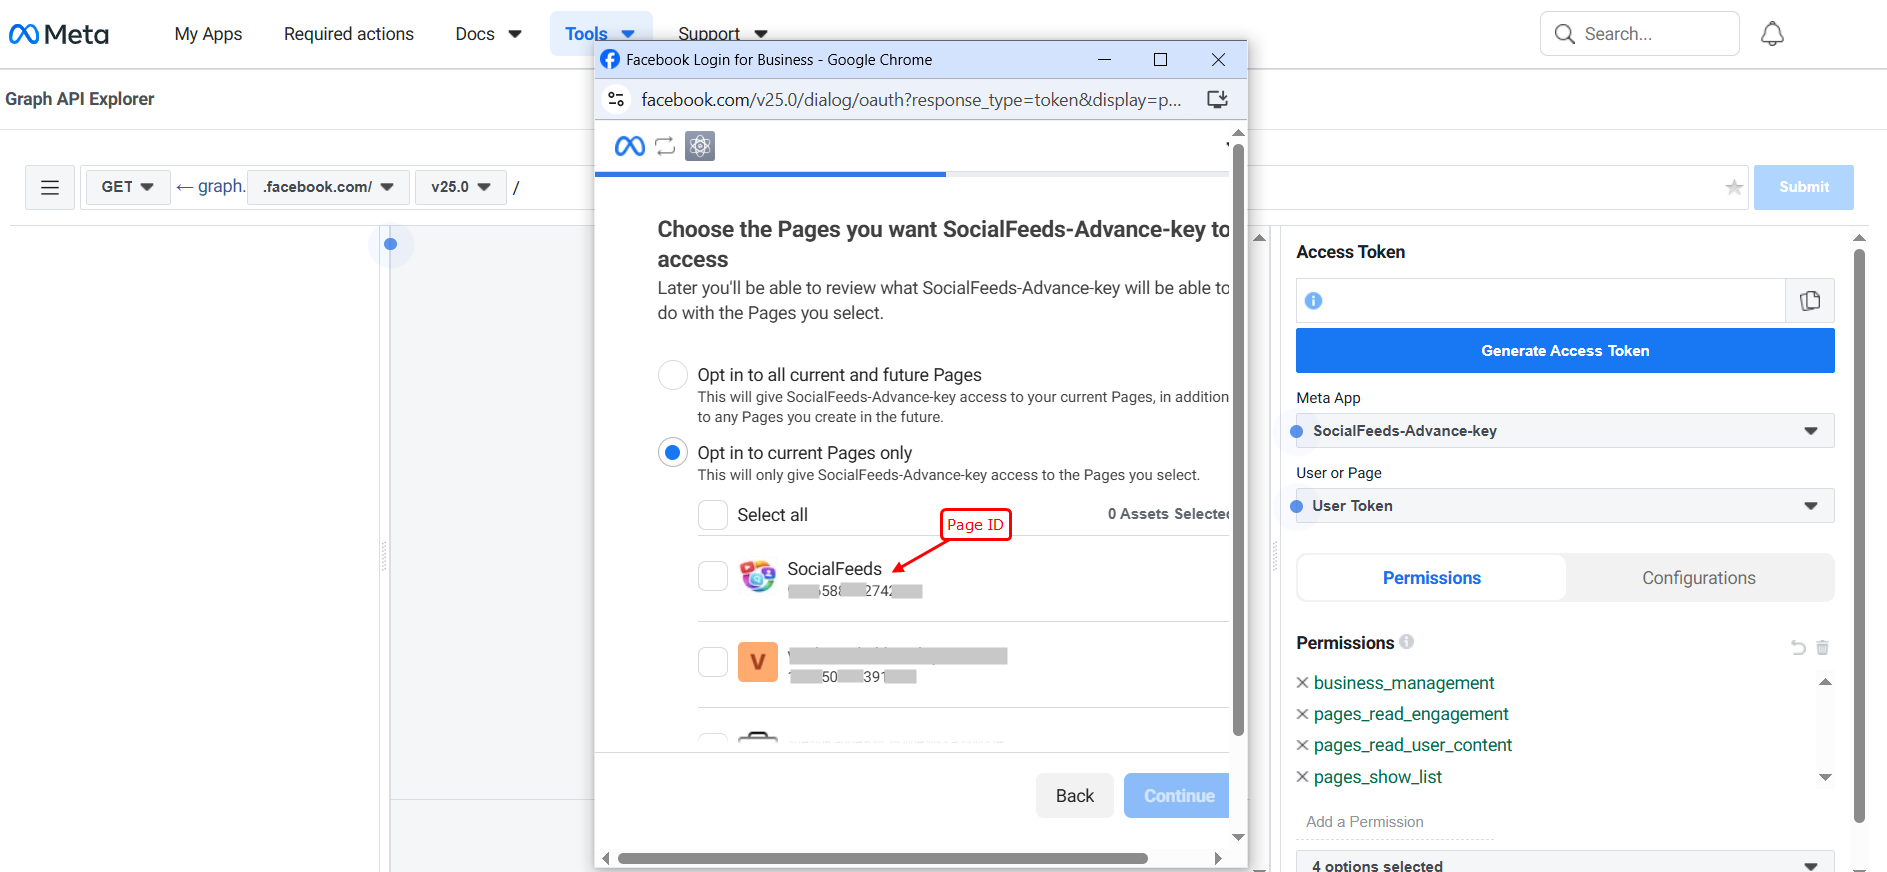Star the current query as favorite
The image size is (1887, 872).
click(x=1734, y=187)
